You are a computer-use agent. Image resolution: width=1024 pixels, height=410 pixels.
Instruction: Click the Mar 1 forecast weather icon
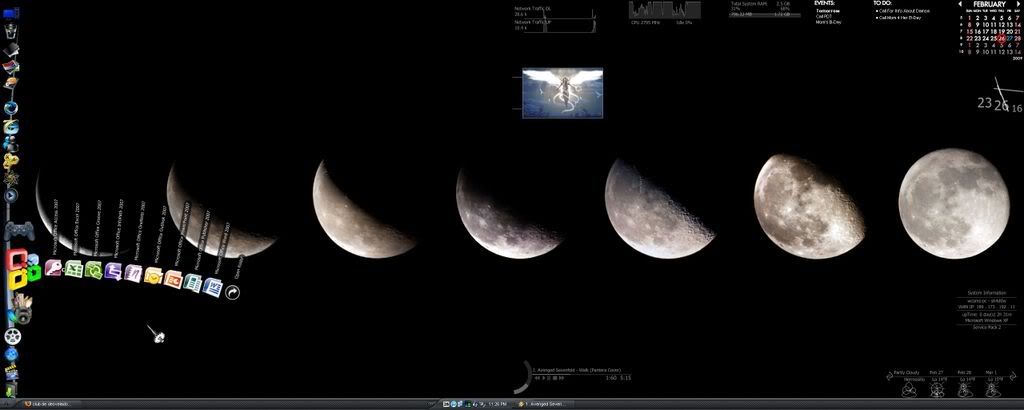pyautogui.click(x=993, y=389)
